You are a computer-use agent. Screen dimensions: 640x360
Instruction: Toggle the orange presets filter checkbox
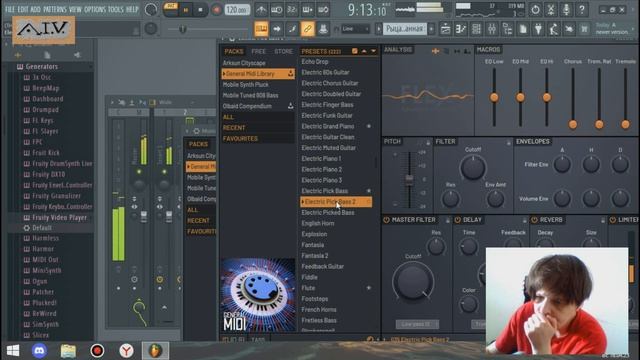(x=354, y=51)
